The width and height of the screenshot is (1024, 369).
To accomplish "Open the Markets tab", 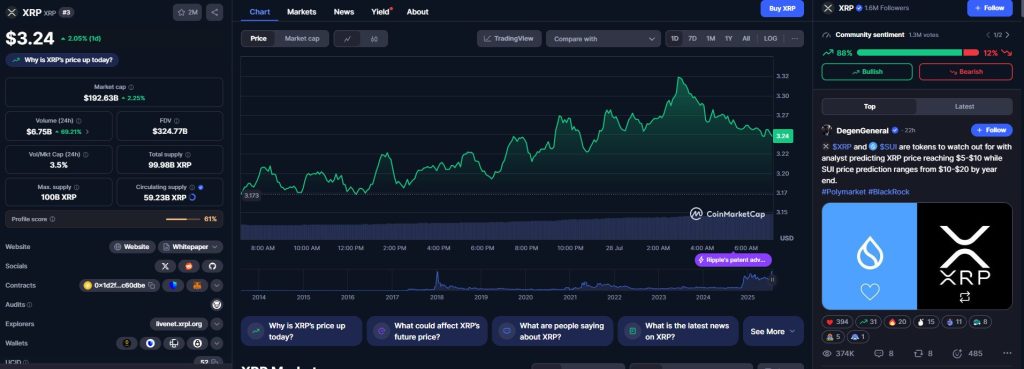I will coord(302,12).
